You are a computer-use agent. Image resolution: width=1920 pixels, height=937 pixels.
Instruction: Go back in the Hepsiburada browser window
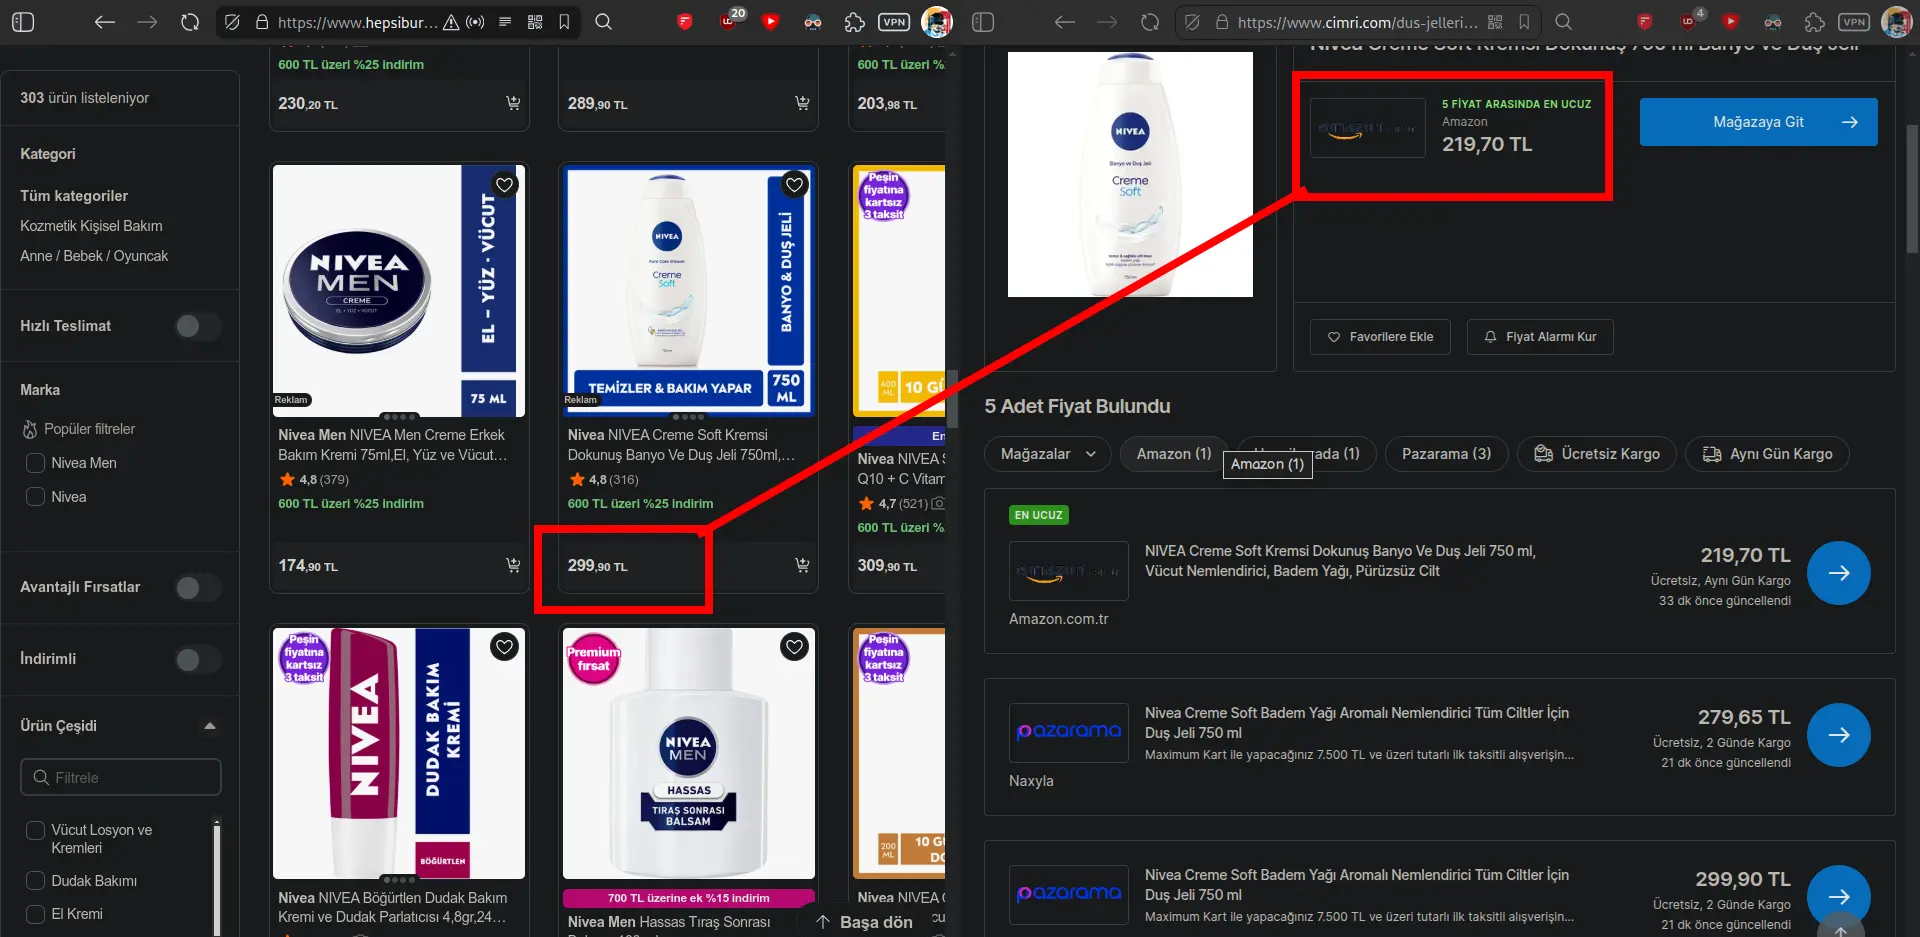click(105, 22)
